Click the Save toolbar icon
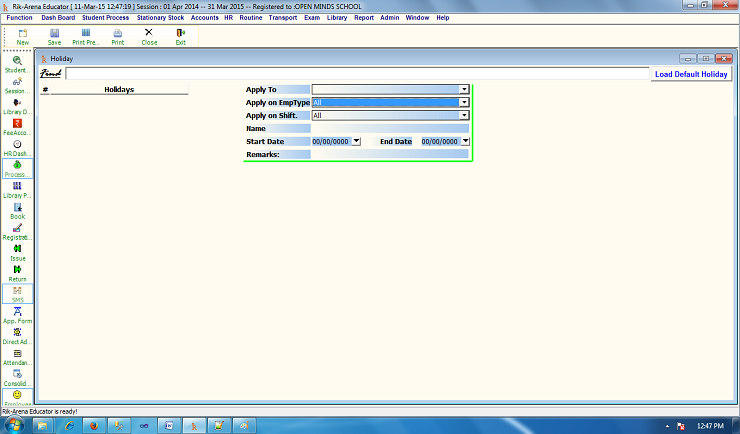The height and width of the screenshot is (434, 740). point(54,36)
